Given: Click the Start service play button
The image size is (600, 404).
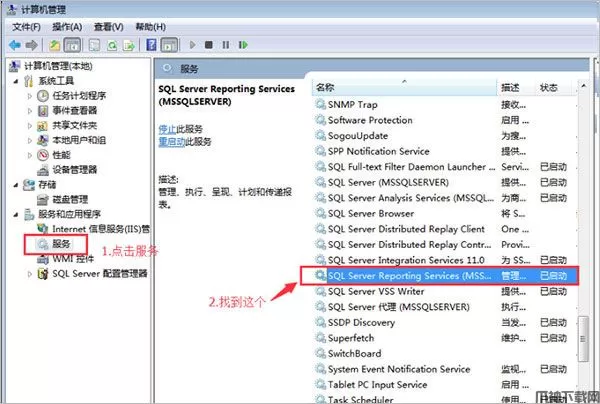Looking at the screenshot, I should pyautogui.click(x=192, y=45).
